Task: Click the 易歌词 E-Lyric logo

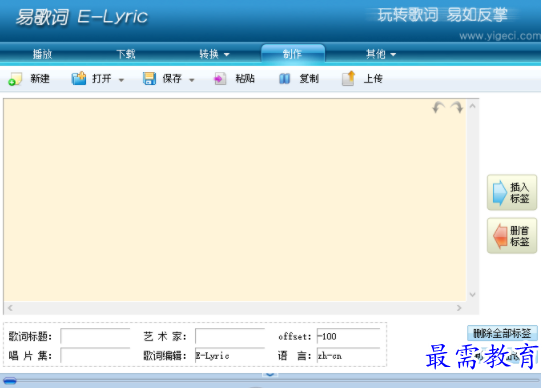Action: [82, 17]
